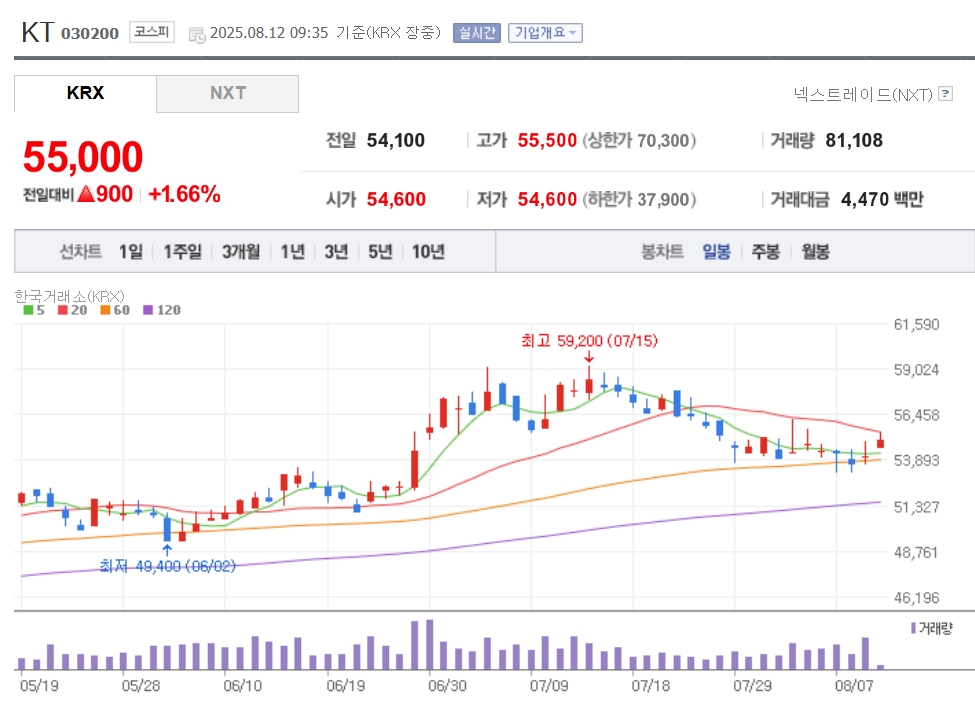Click the green 5-day moving average legend
Viewport: 975px width, 701px height.
pos(34,310)
